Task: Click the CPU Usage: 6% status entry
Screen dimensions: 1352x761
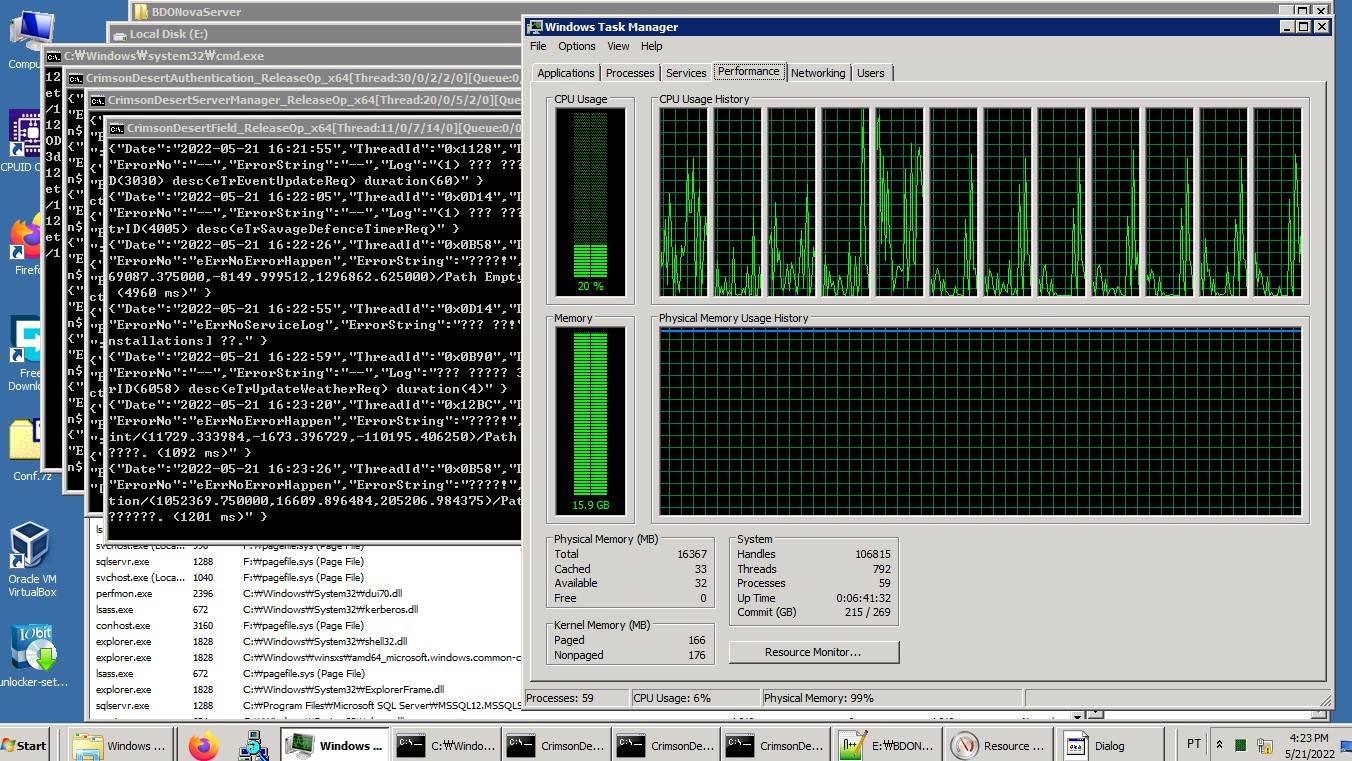Action: [673, 698]
